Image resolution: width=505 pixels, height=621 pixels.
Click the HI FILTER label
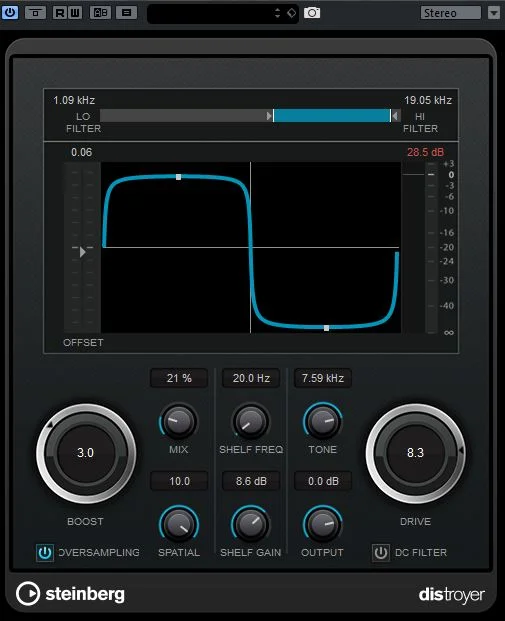click(420, 122)
